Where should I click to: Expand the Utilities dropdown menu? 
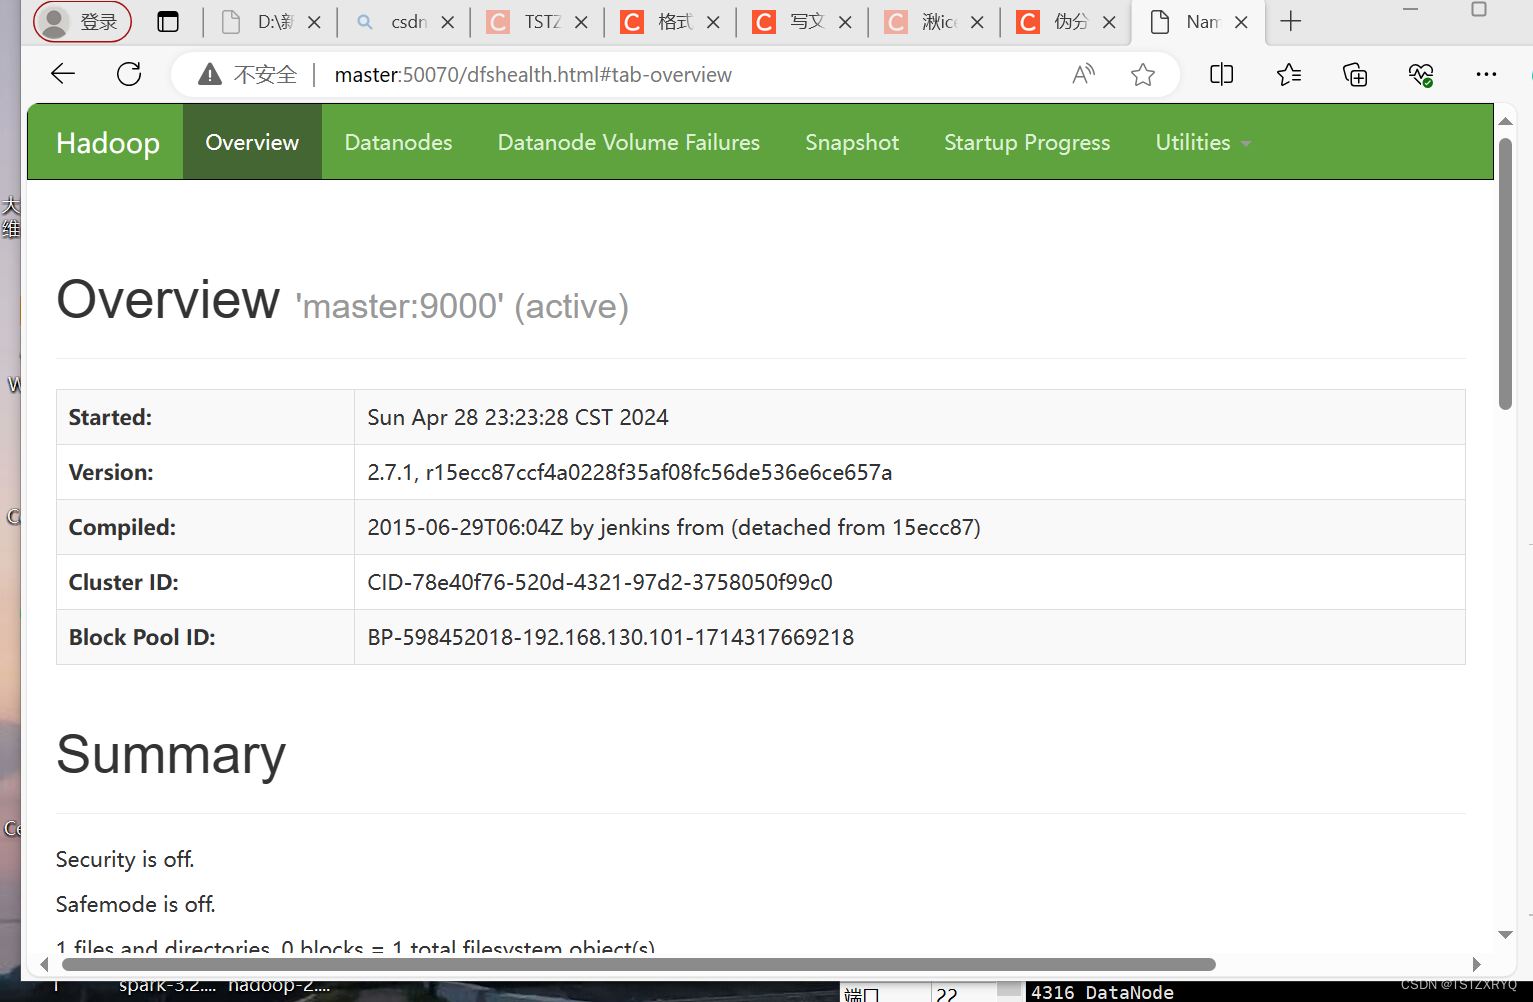tap(1203, 142)
